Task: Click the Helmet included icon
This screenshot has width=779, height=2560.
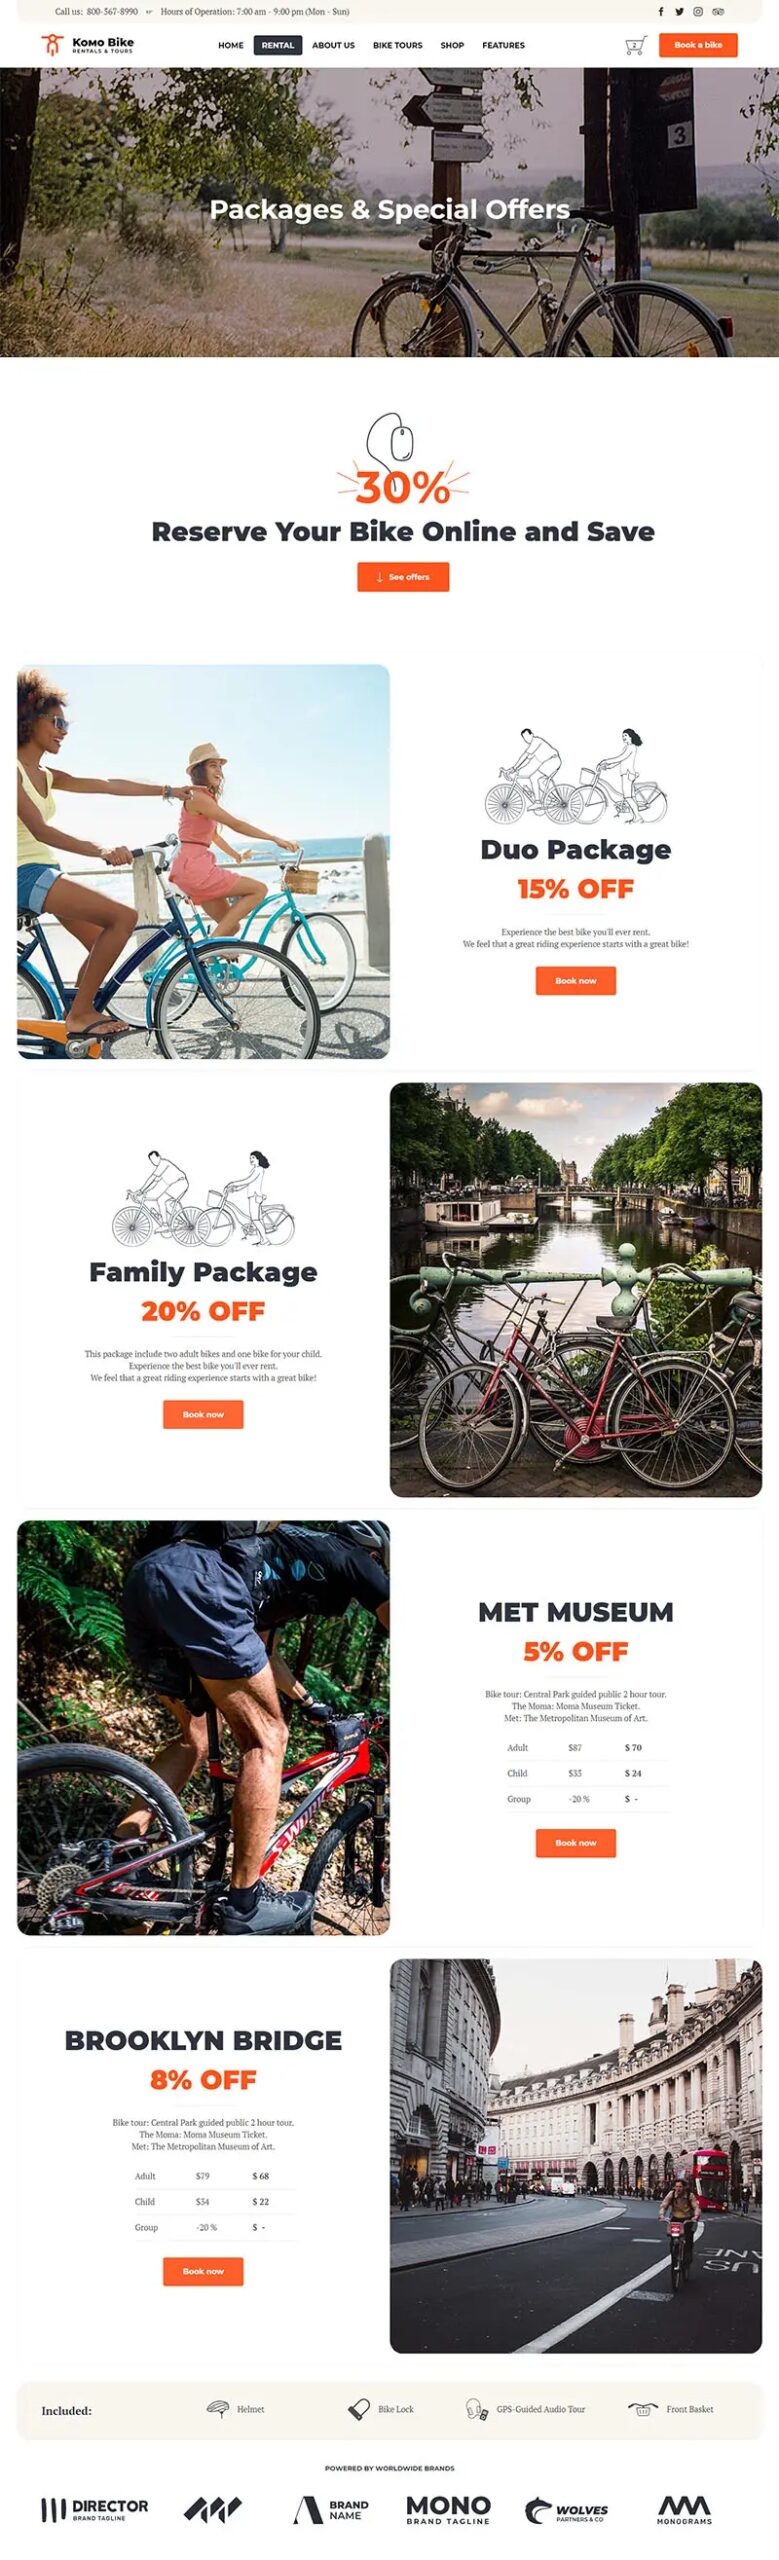Action: [217, 2409]
